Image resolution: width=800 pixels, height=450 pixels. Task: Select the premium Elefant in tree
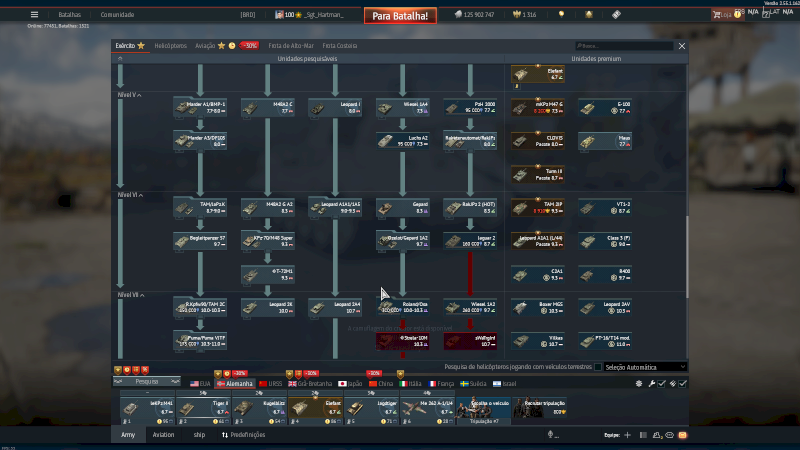538,74
